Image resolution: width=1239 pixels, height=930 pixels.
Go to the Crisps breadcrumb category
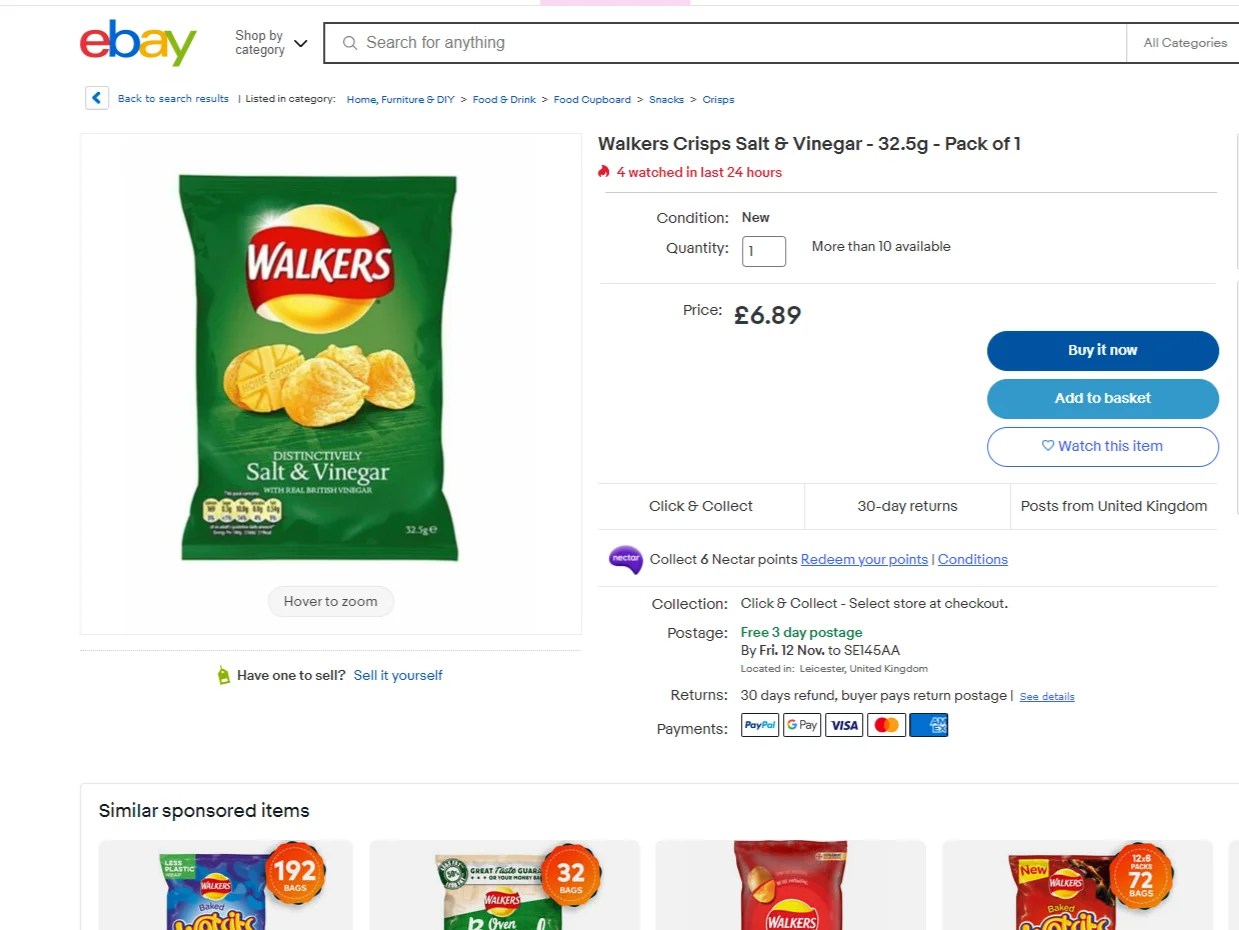click(x=718, y=100)
